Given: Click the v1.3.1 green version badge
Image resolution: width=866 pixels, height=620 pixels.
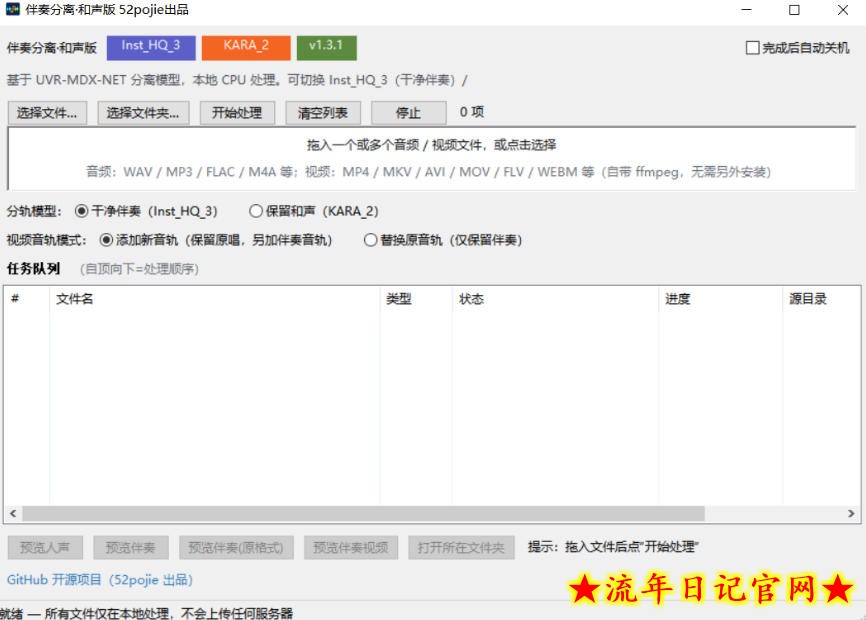Looking at the screenshot, I should [326, 47].
